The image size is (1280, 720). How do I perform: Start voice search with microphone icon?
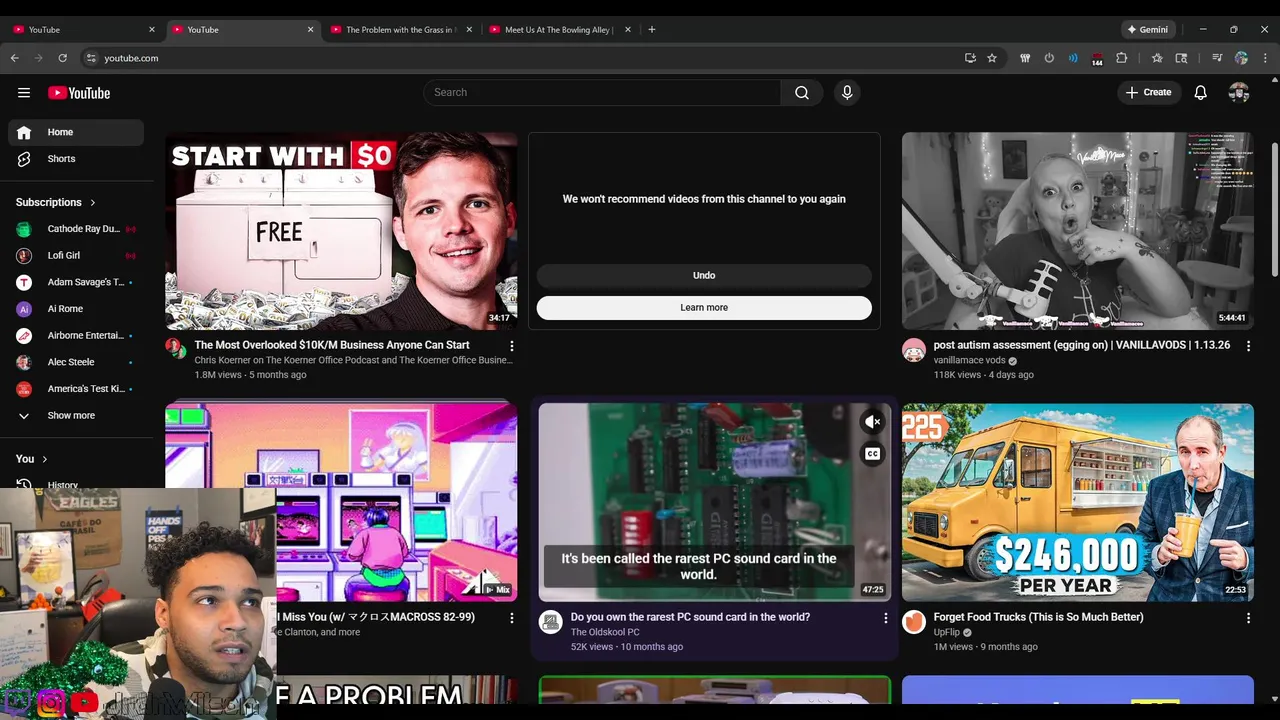847,93
